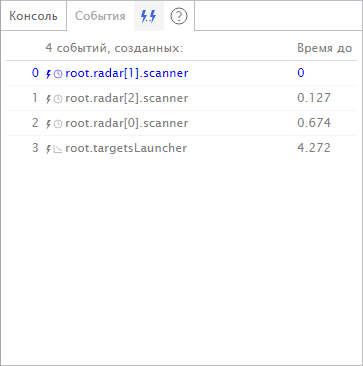Image resolution: width=363 pixels, height=366 pixels.
Task: Open the События tab
Action: point(100,16)
